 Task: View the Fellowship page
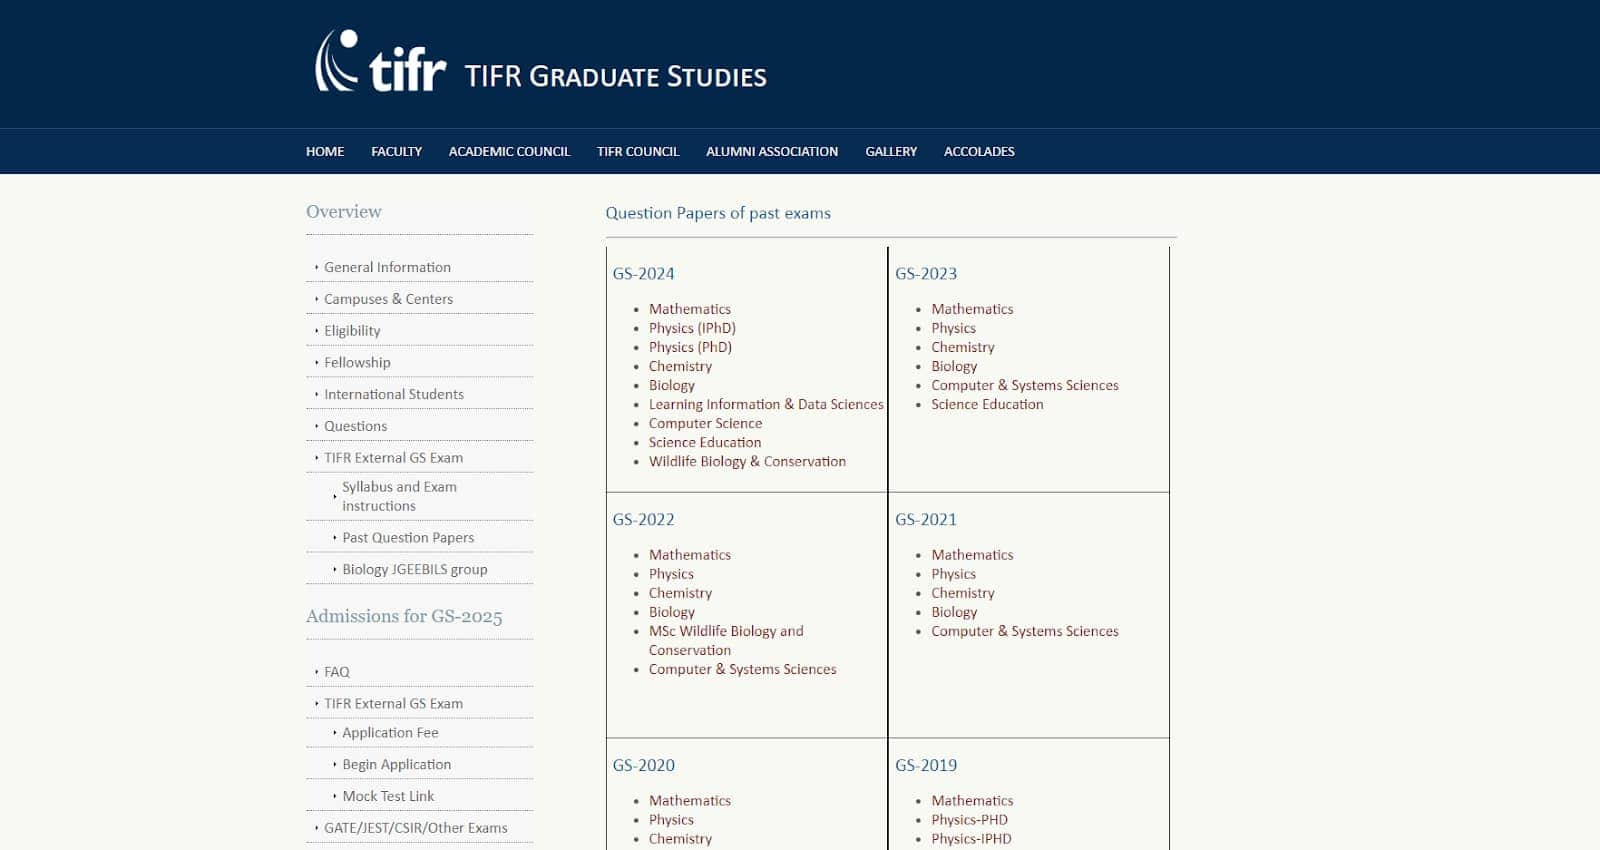coord(357,362)
